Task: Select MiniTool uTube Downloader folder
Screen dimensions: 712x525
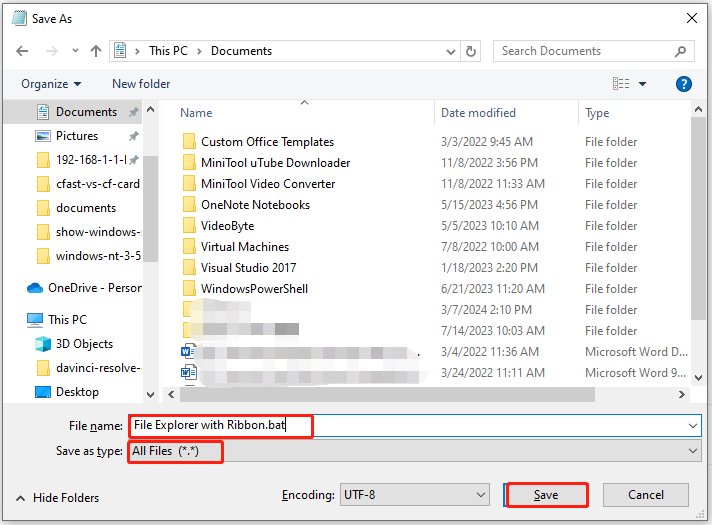Action: [x=275, y=163]
